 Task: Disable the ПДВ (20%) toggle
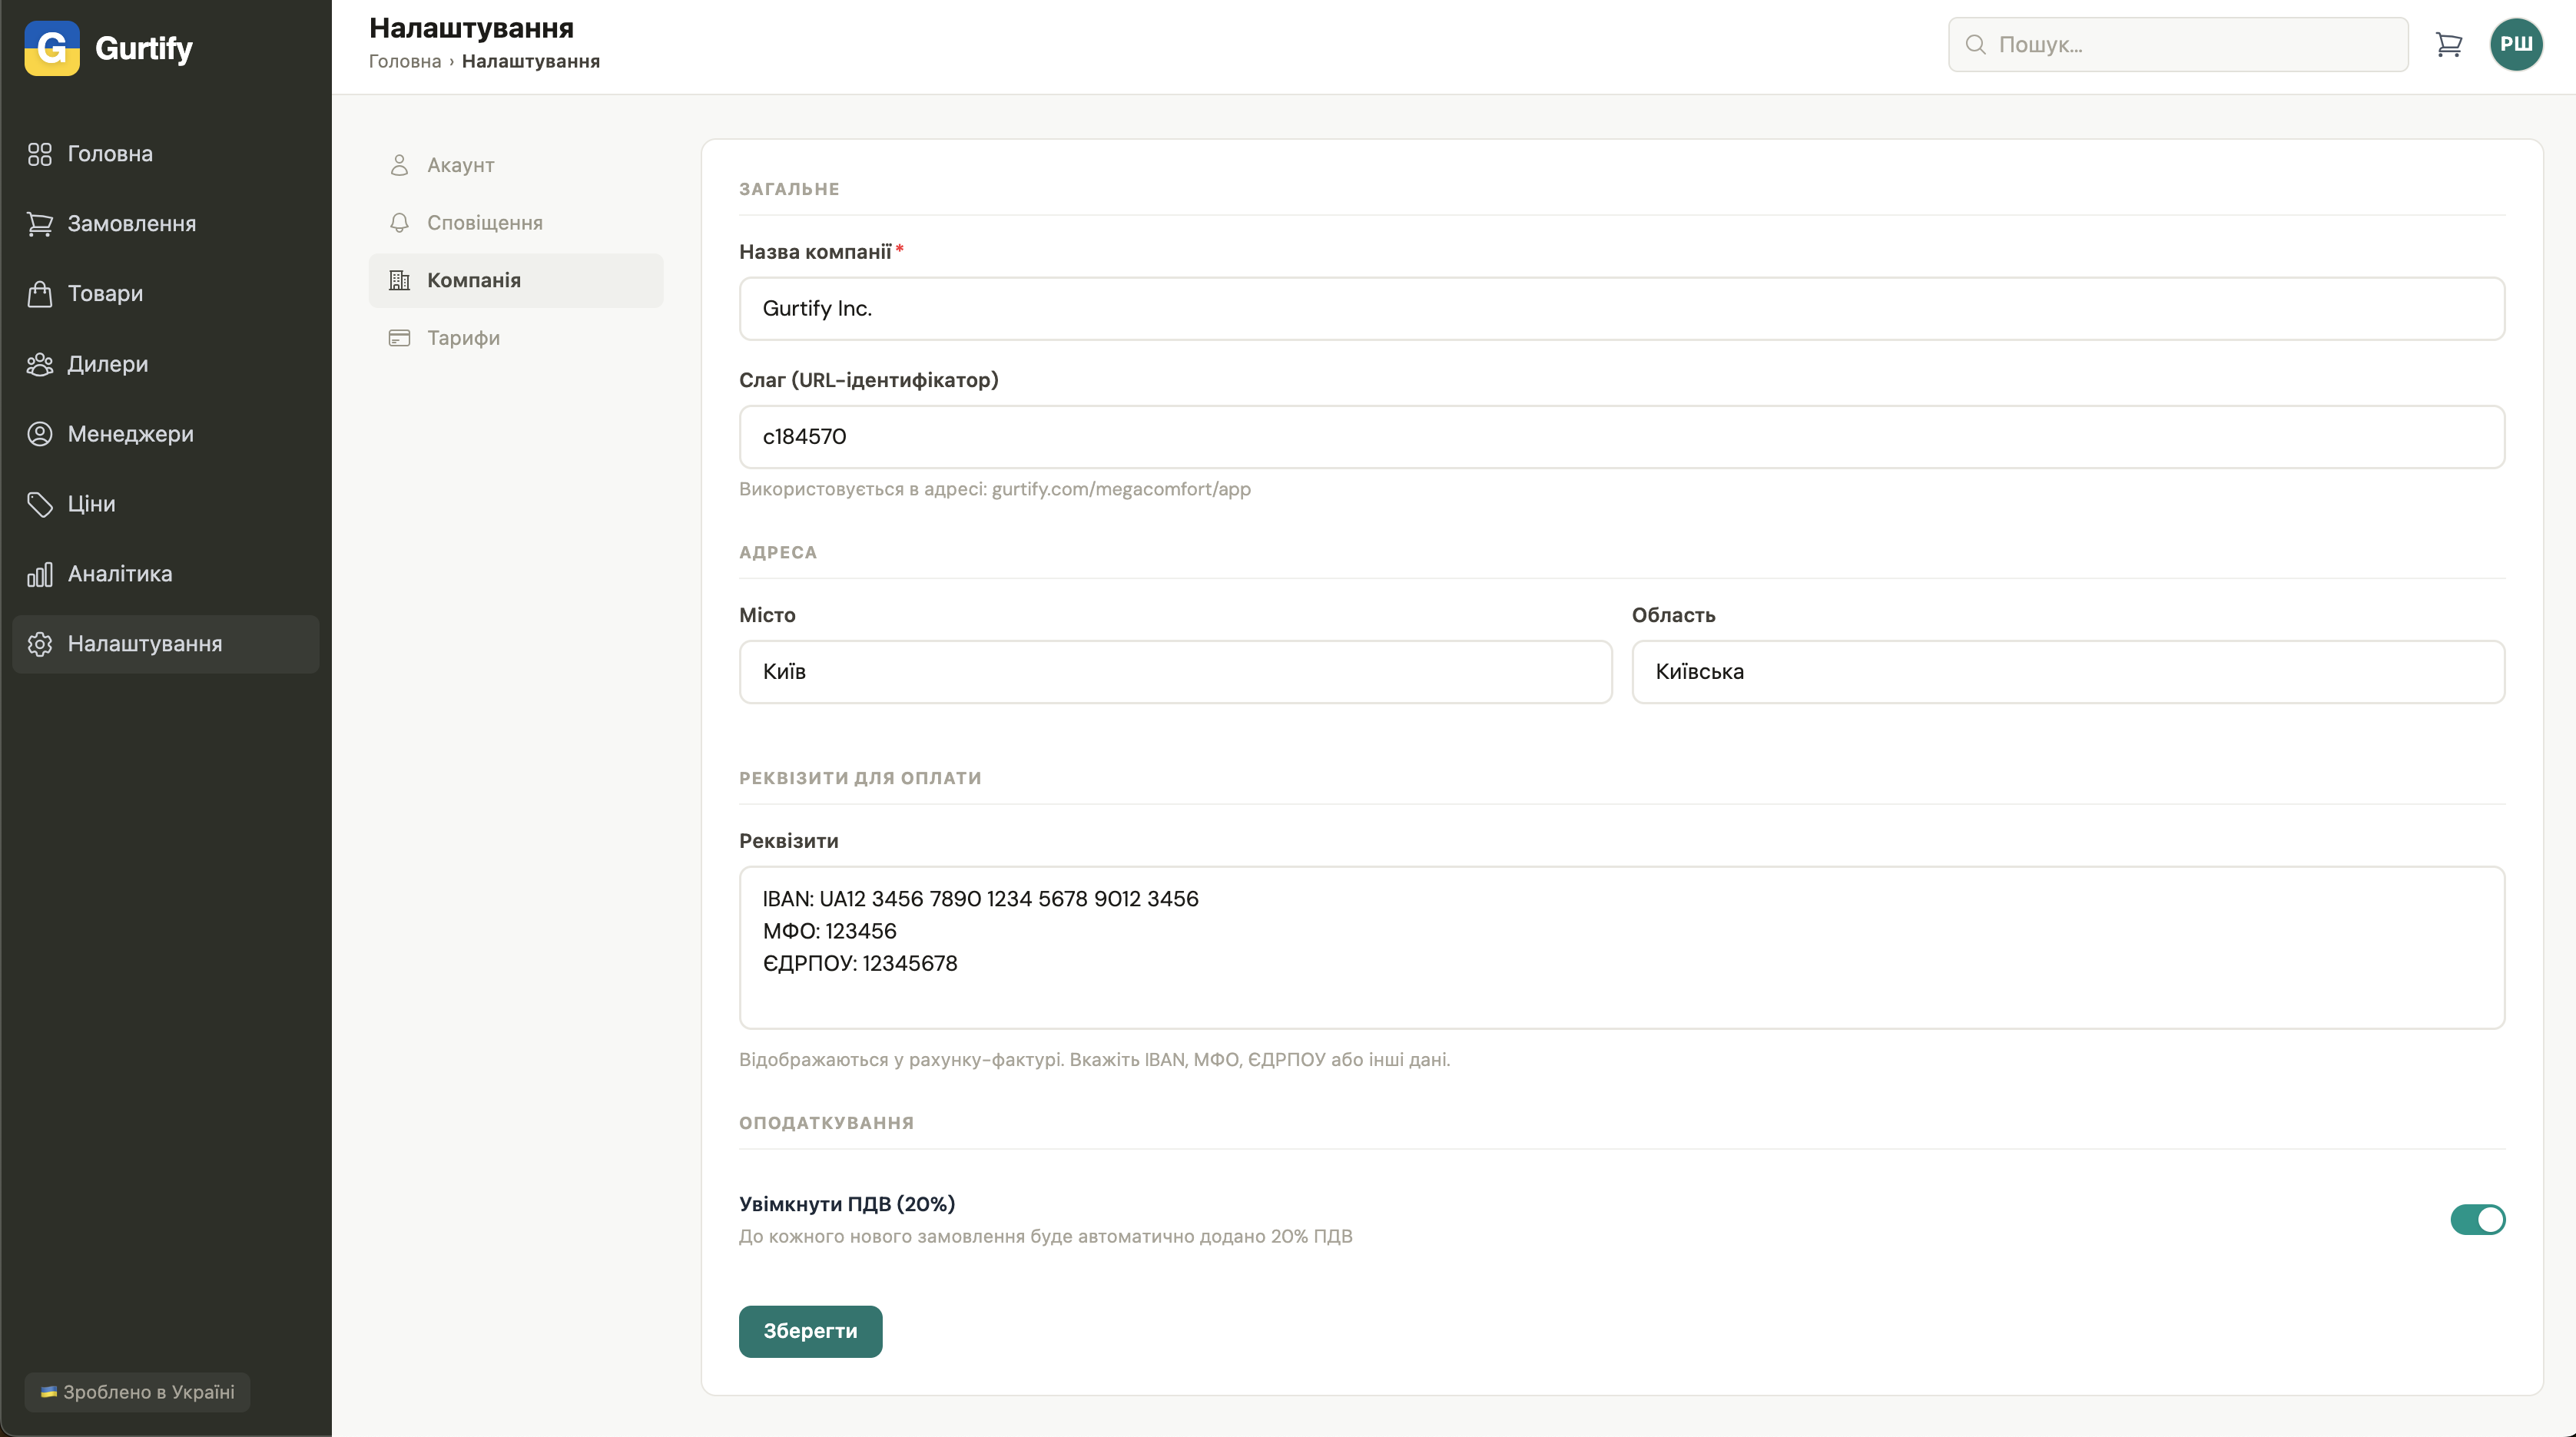tap(2476, 1219)
